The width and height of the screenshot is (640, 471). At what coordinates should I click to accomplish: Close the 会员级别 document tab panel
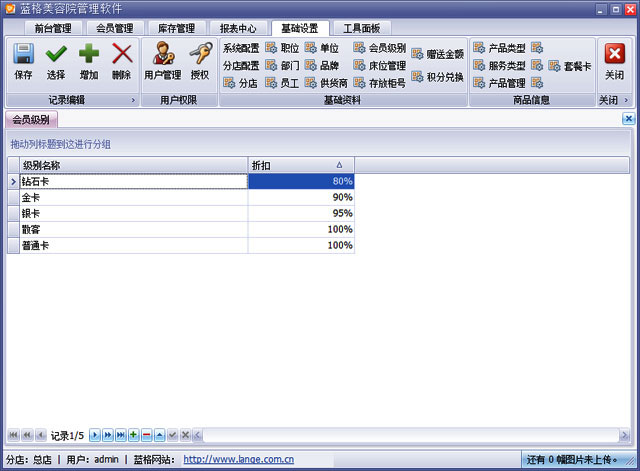629,119
